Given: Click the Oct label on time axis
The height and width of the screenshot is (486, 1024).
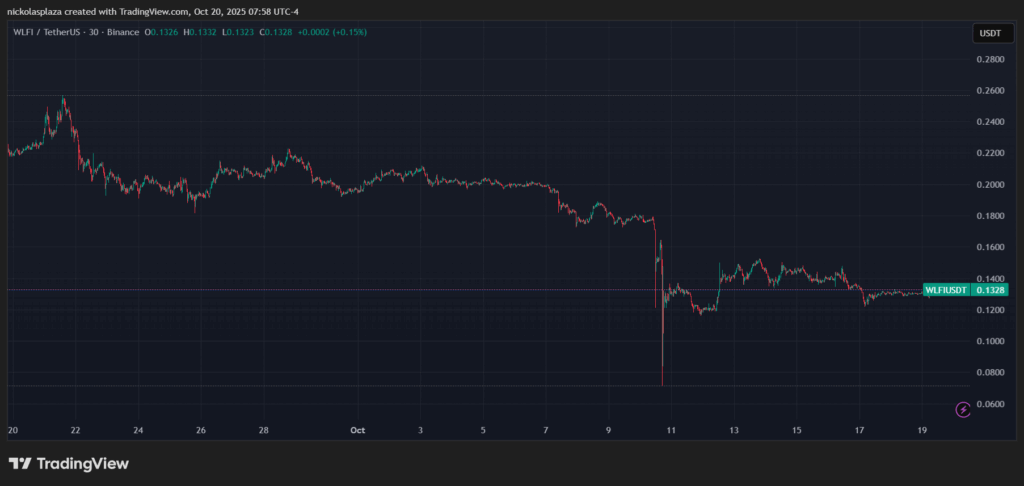Looking at the screenshot, I should coord(358,430).
